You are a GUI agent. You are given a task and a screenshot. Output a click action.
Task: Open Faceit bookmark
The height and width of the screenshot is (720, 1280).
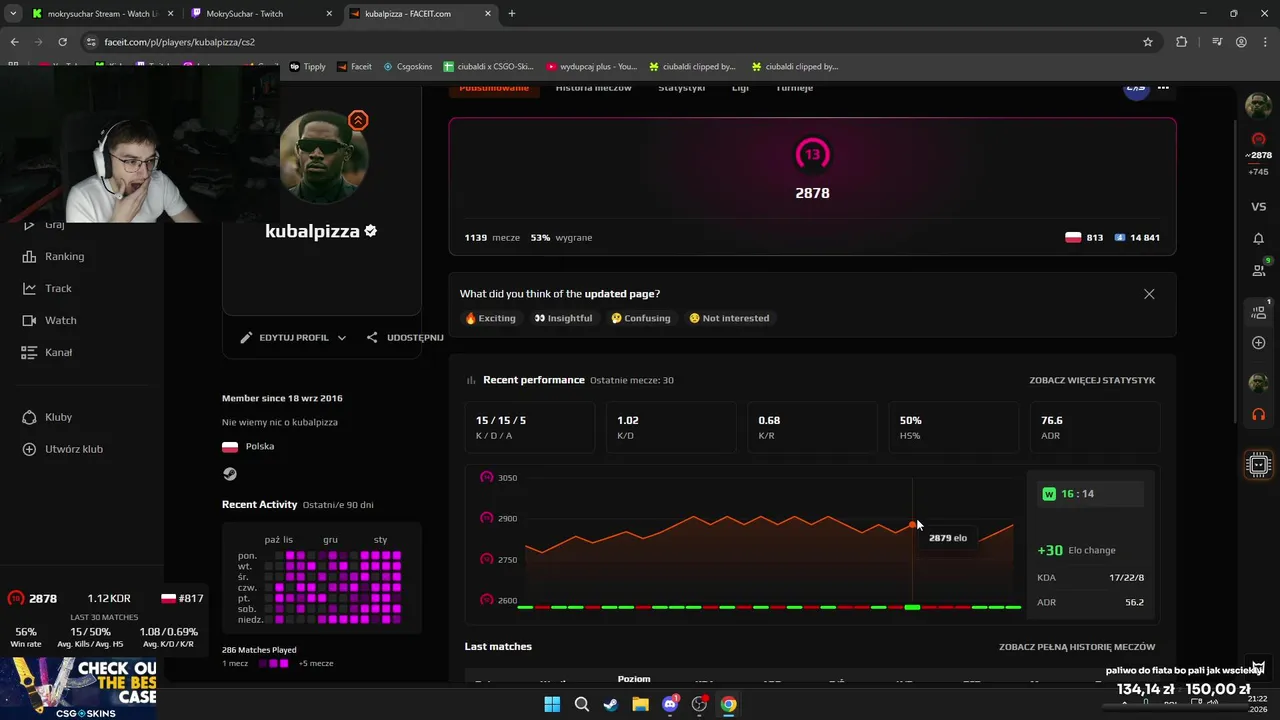click(x=354, y=67)
